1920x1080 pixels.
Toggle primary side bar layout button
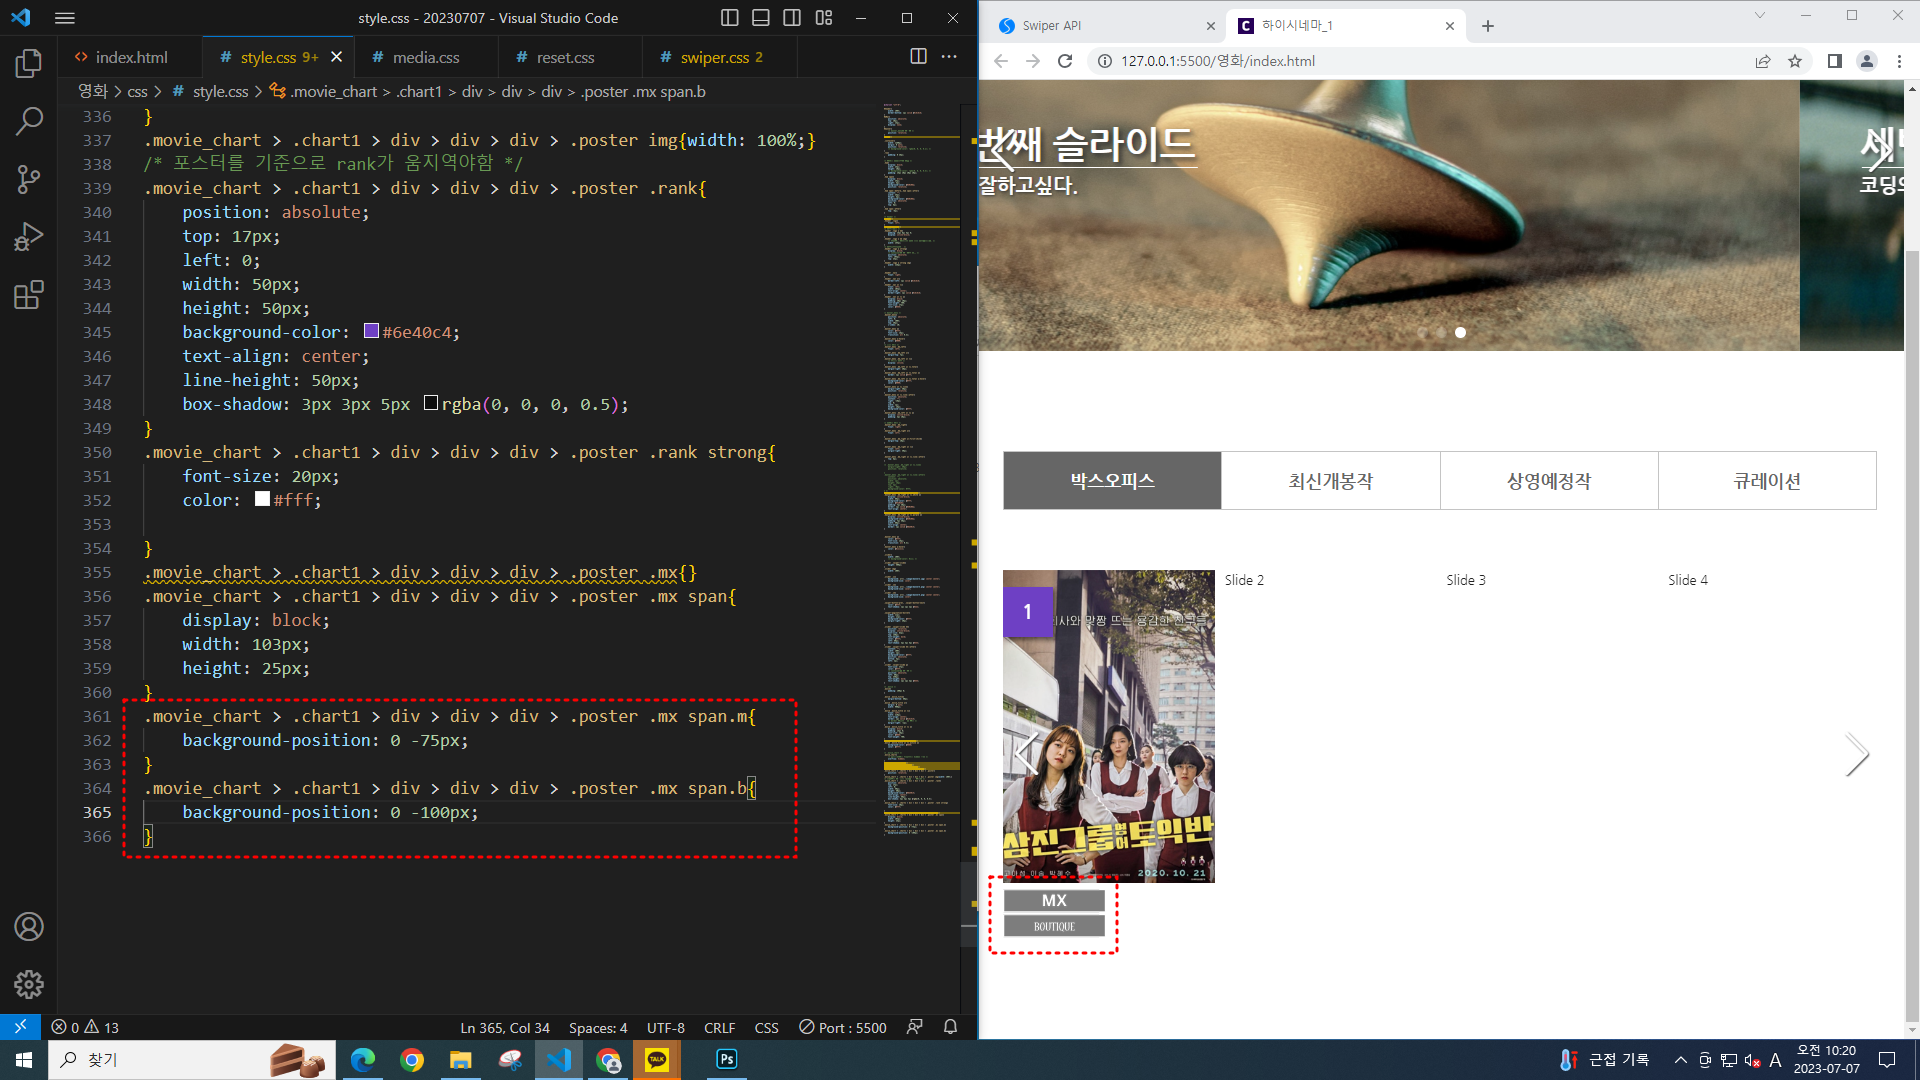pyautogui.click(x=730, y=18)
